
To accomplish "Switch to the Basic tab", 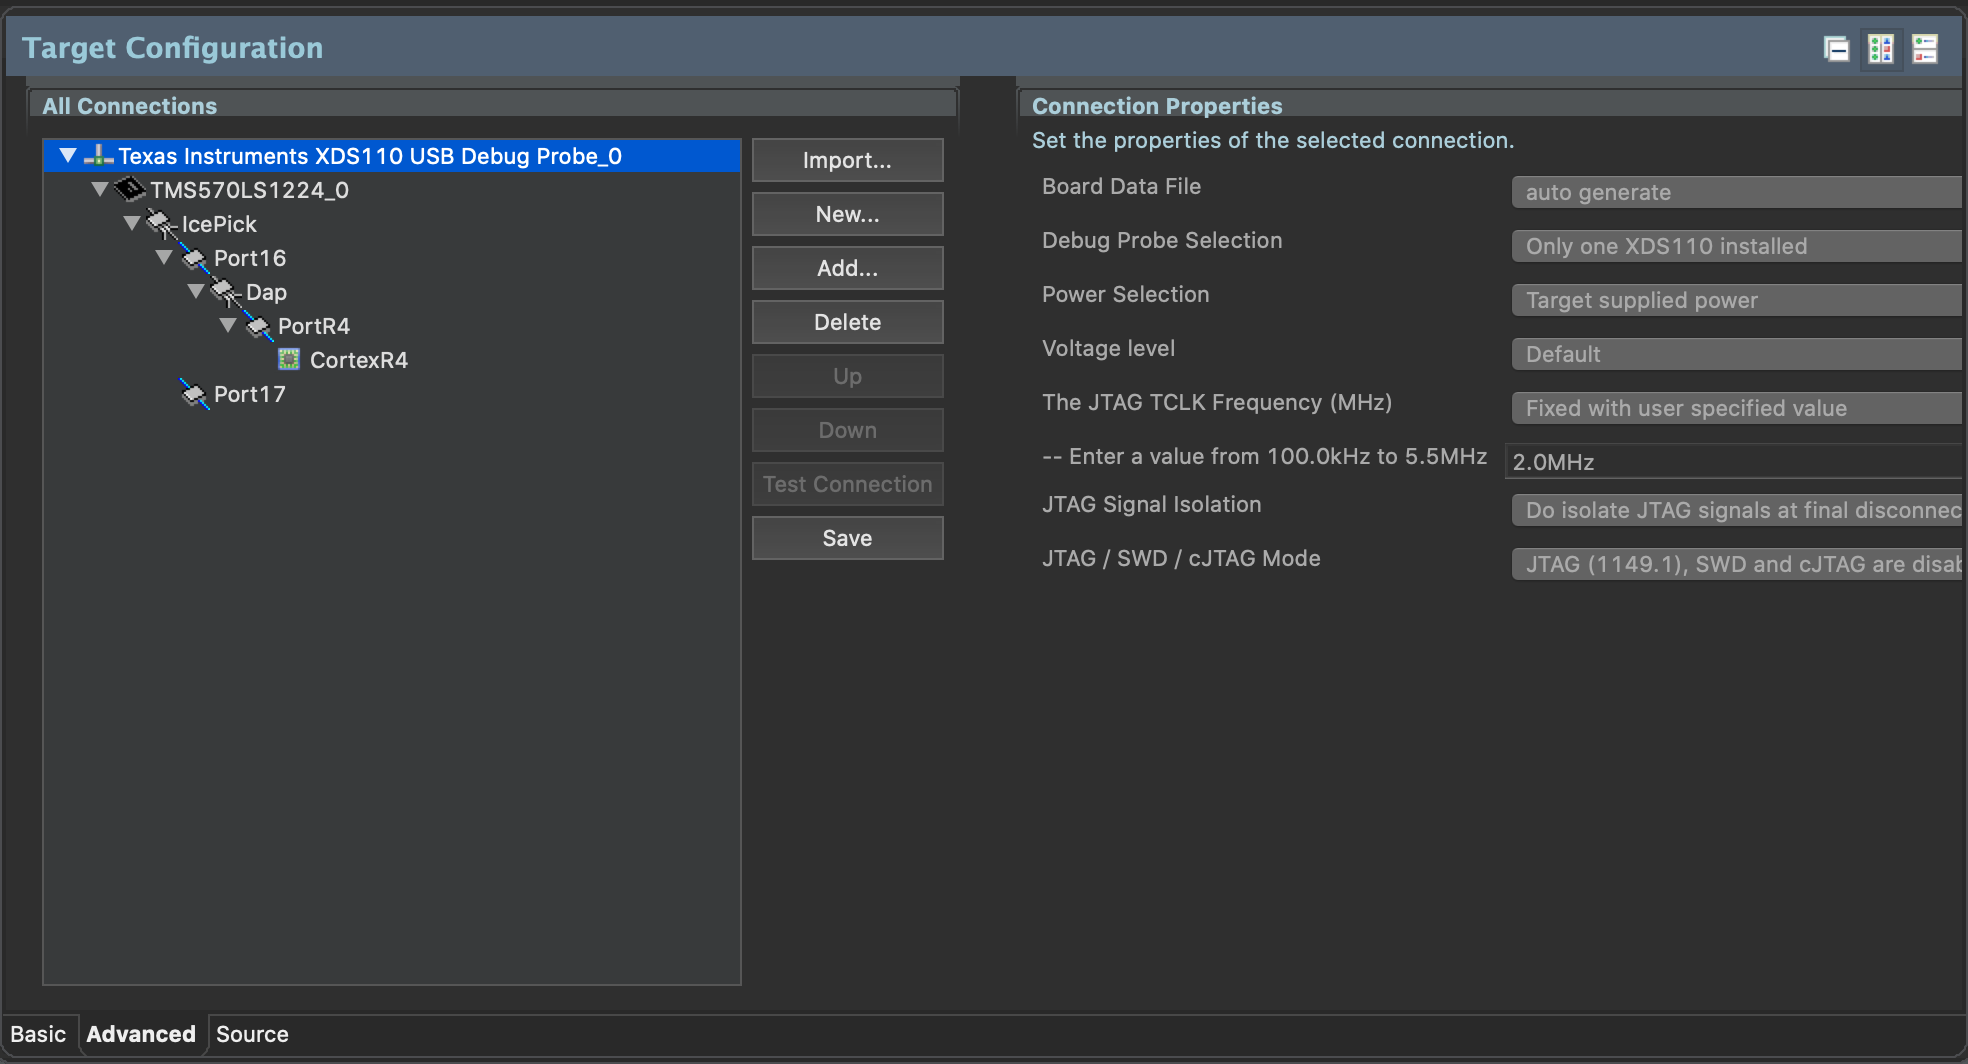I will pos(38,1034).
